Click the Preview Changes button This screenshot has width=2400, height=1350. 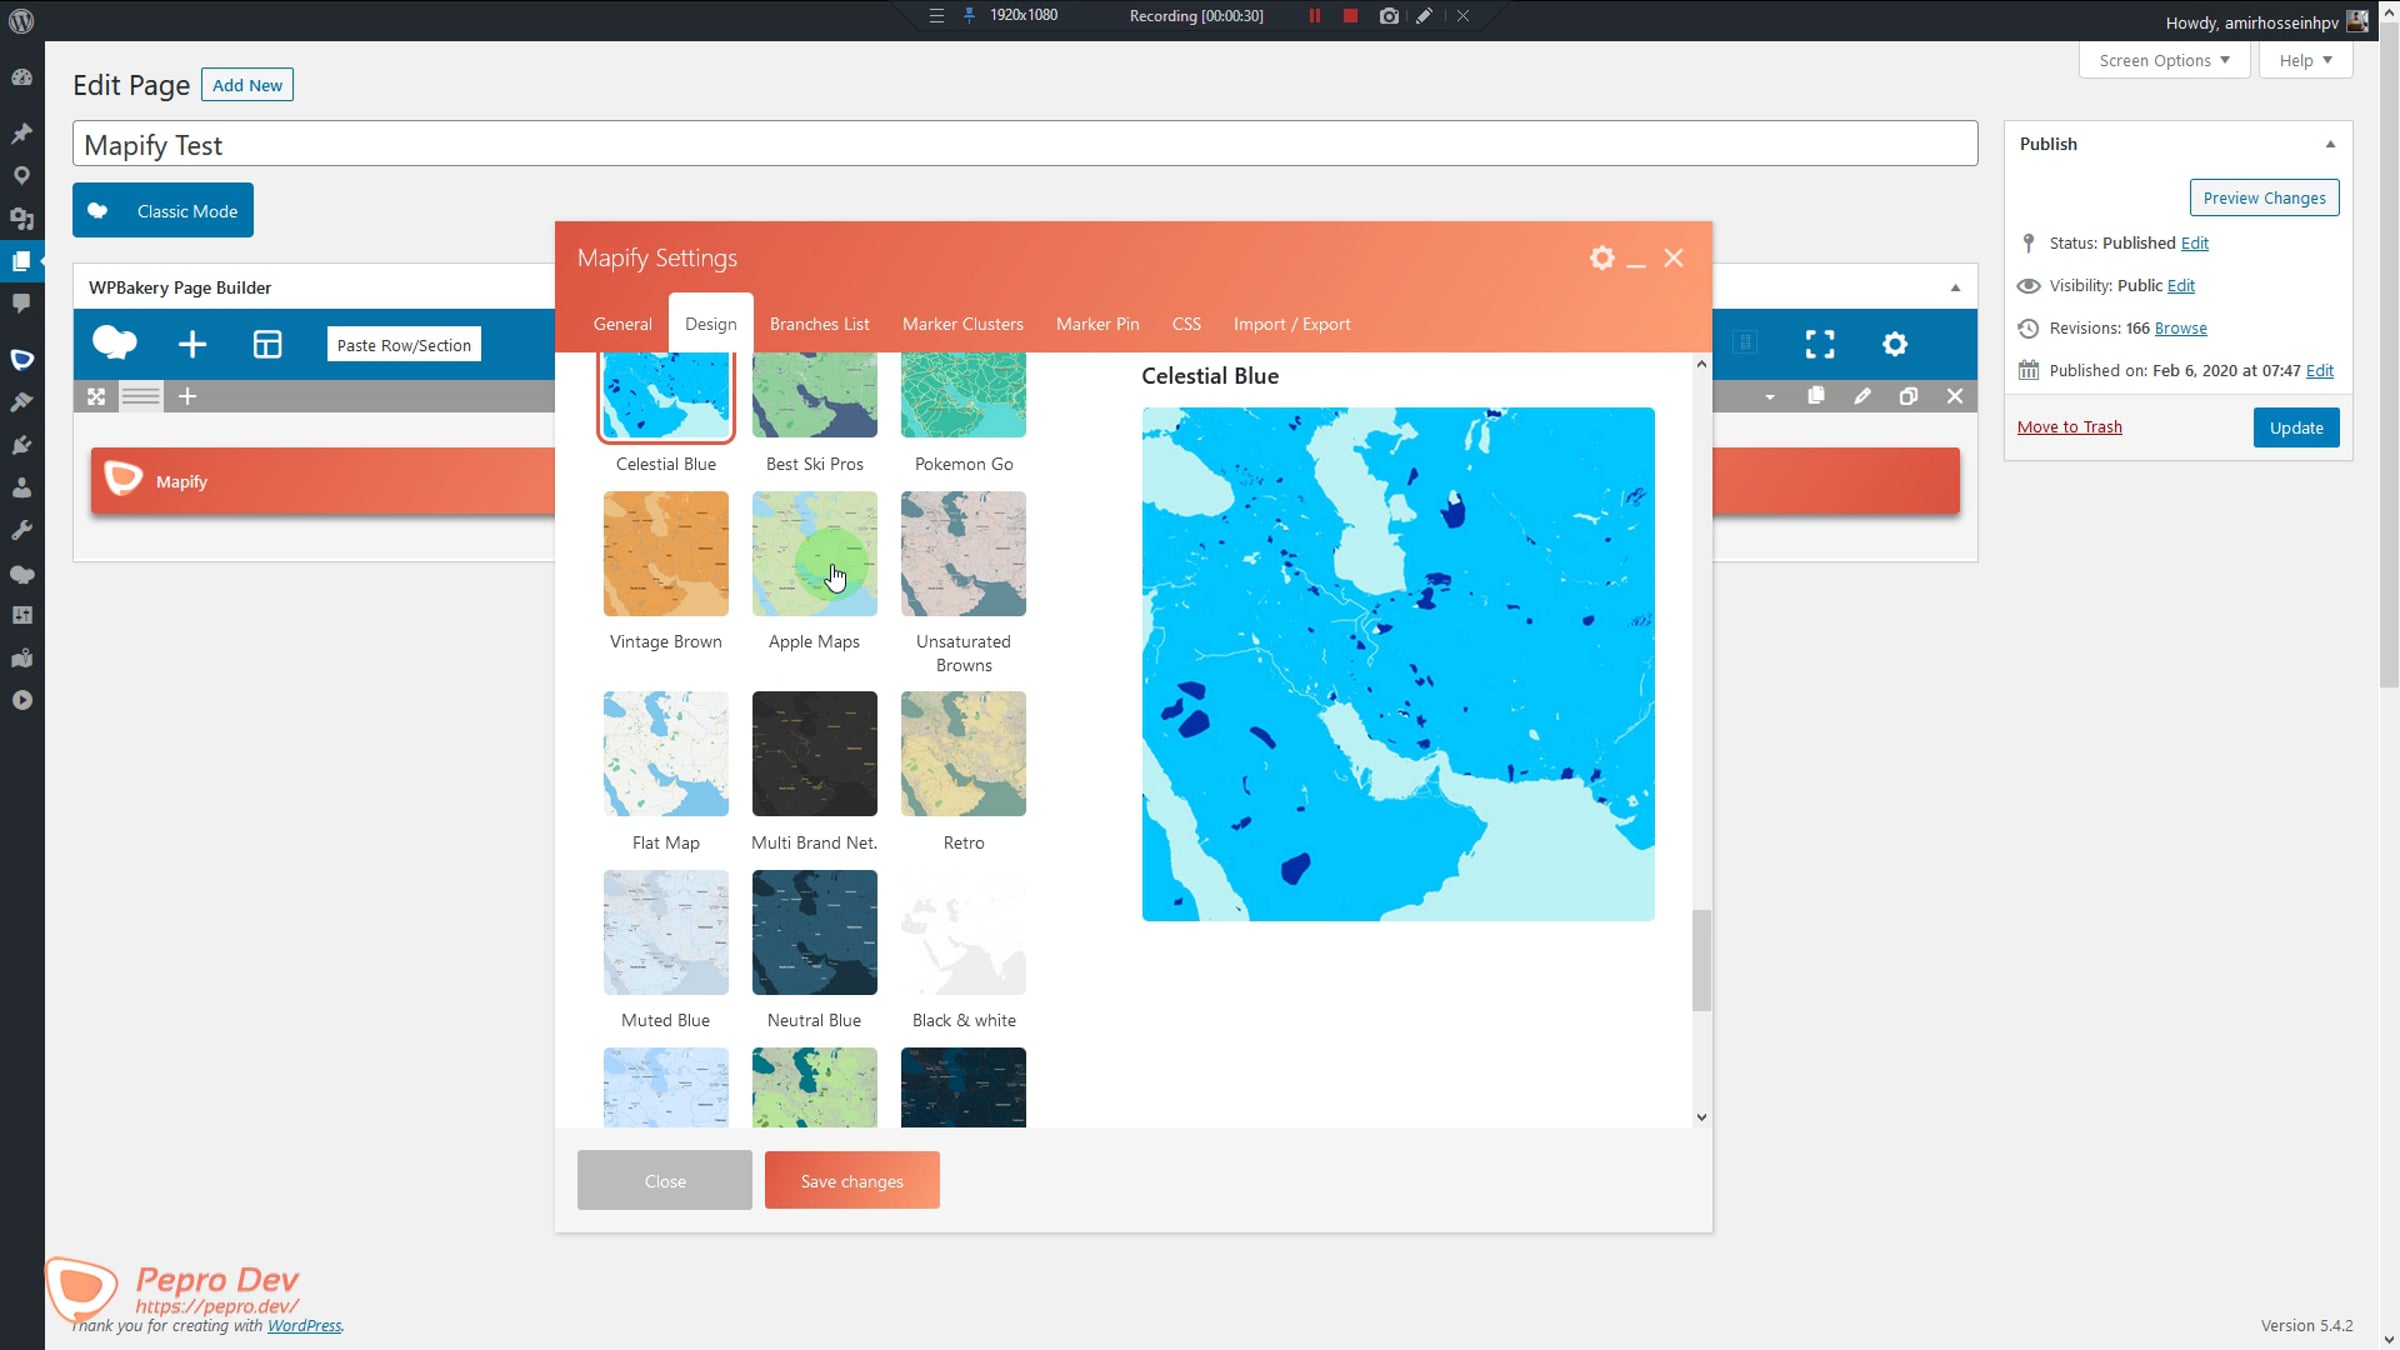2264,198
